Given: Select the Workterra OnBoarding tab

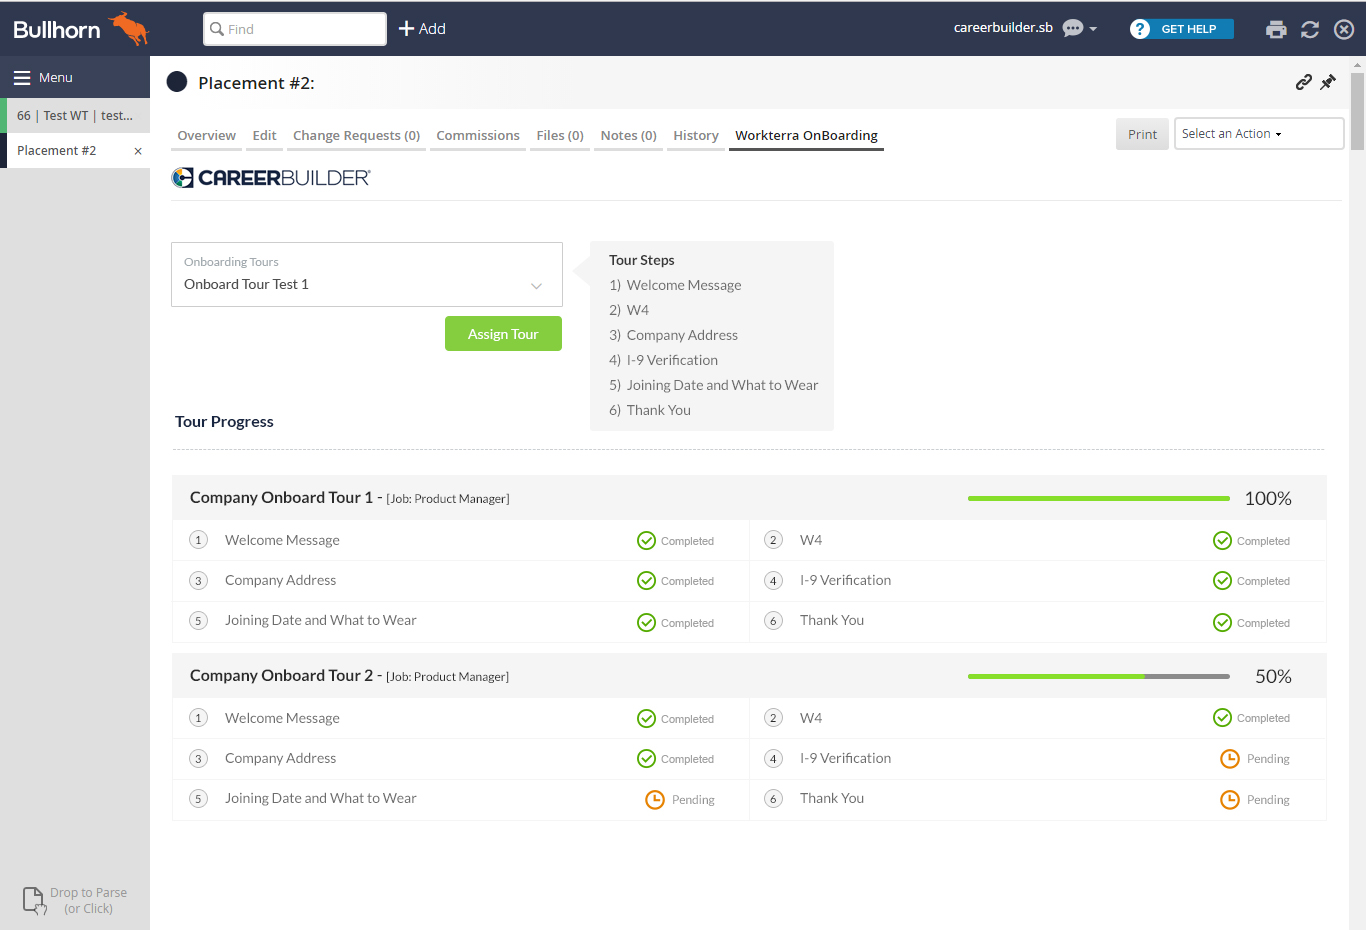Looking at the screenshot, I should point(806,135).
